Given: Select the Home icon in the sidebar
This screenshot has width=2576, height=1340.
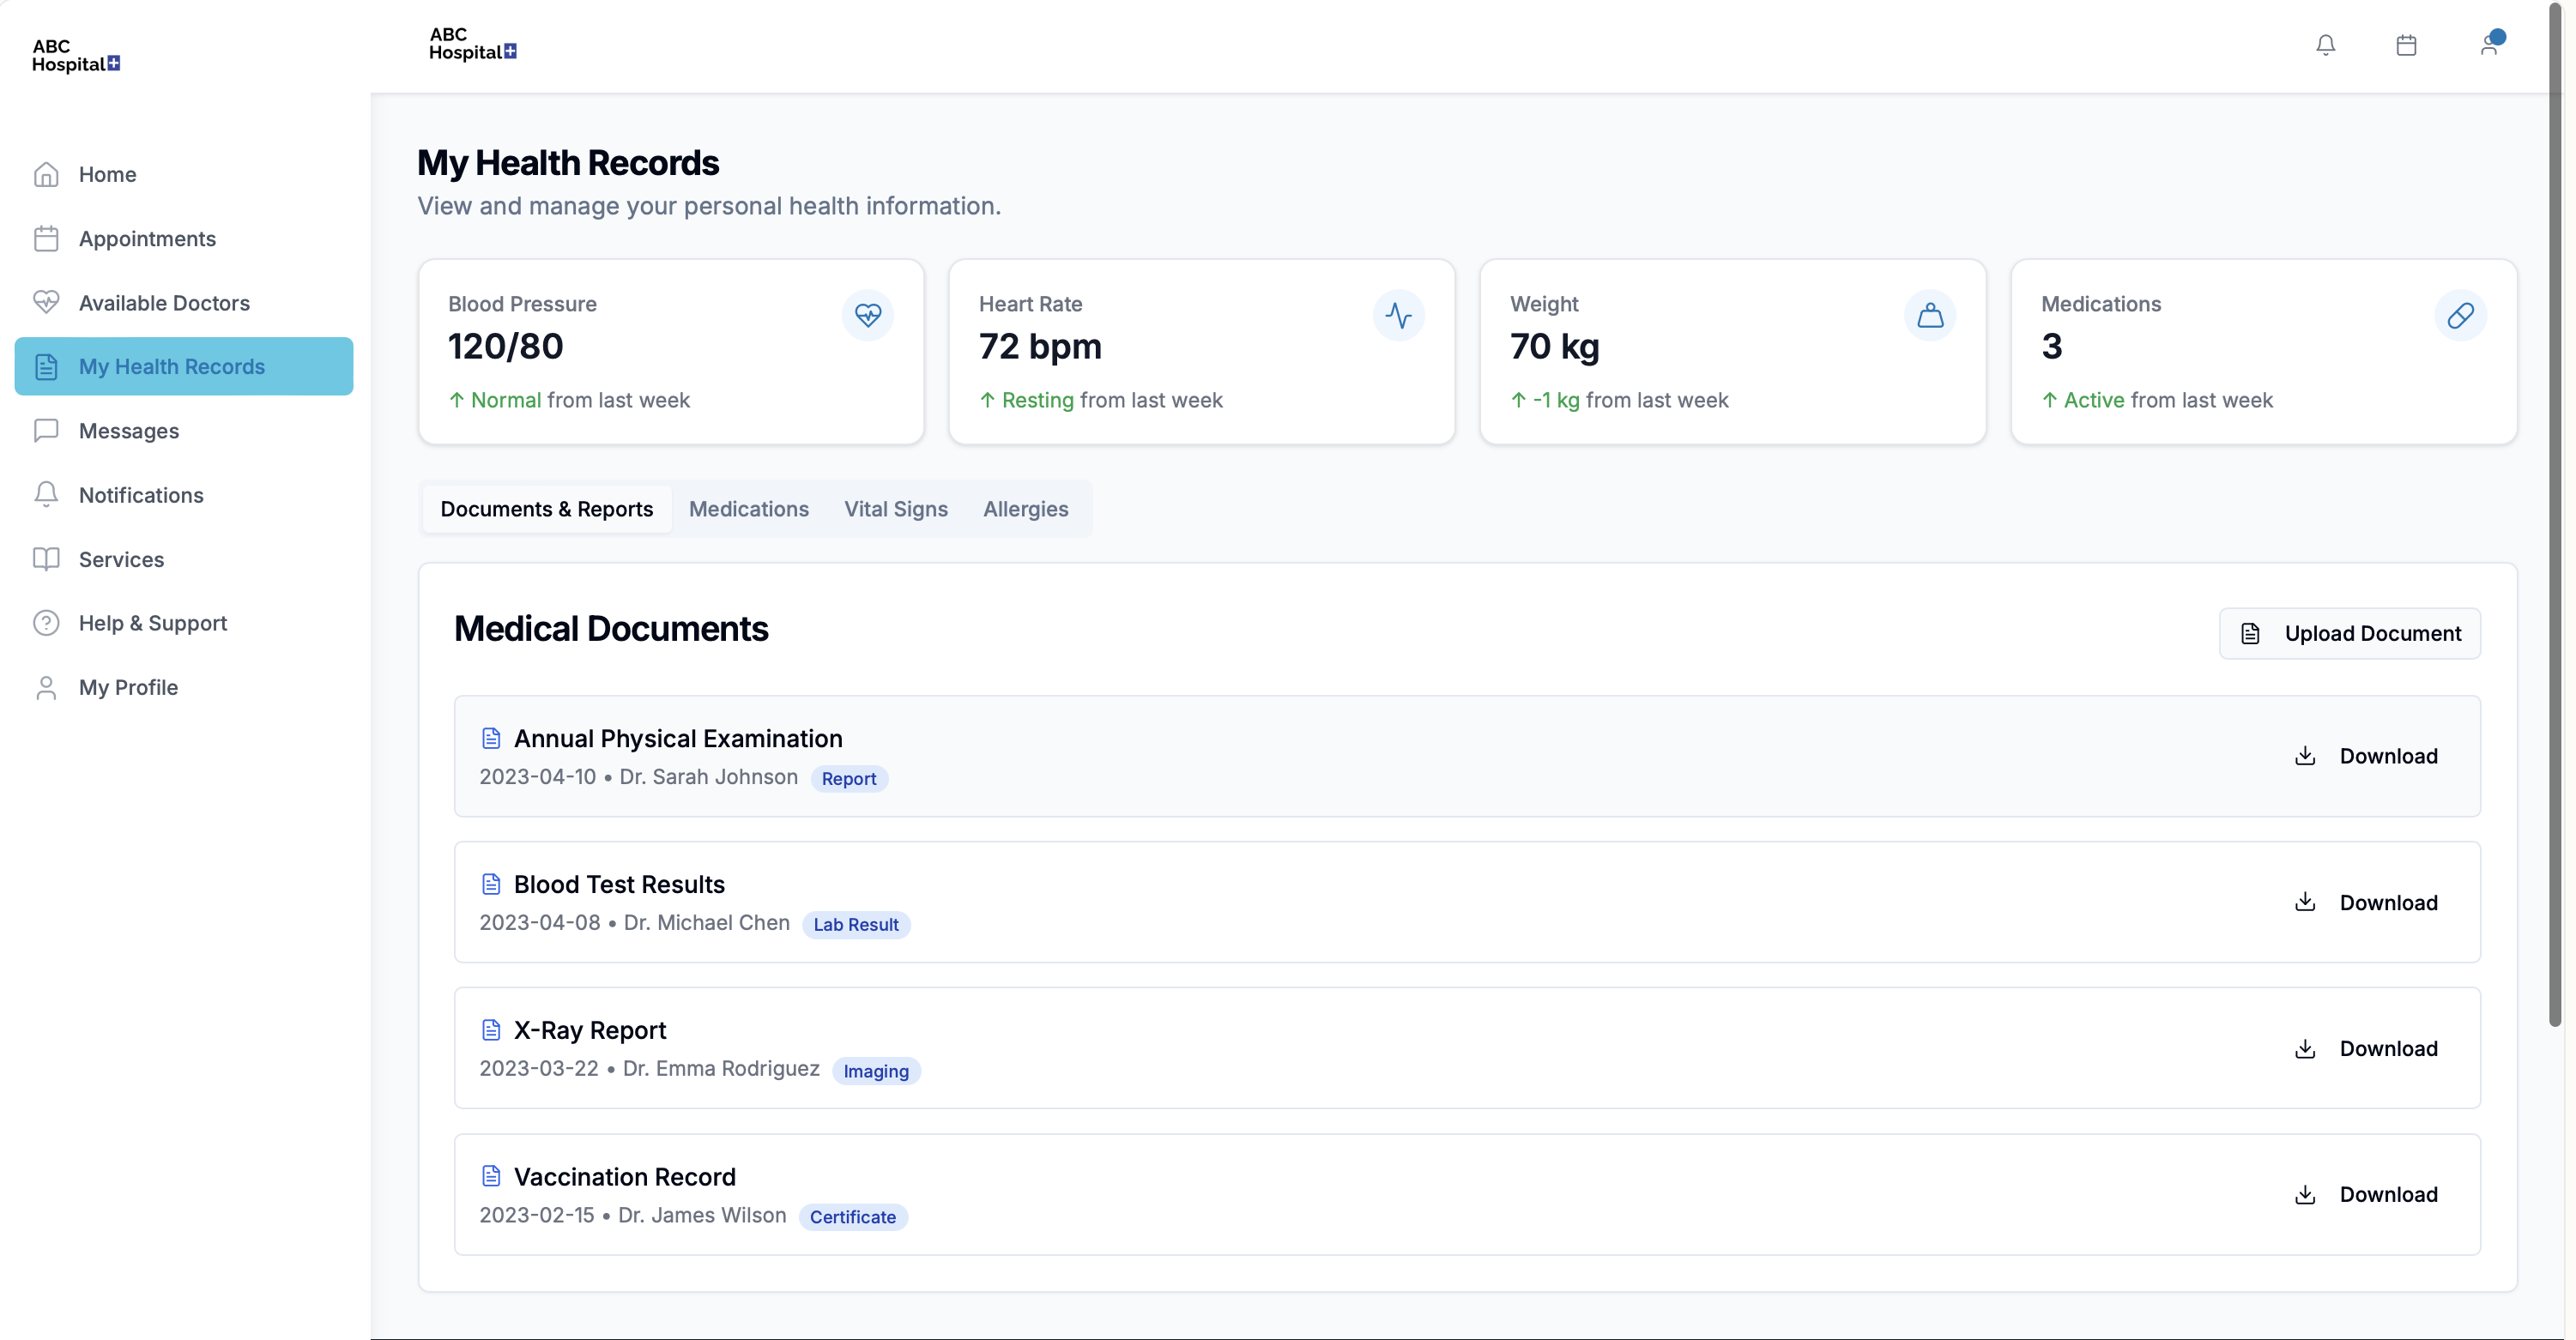Looking at the screenshot, I should 46,174.
